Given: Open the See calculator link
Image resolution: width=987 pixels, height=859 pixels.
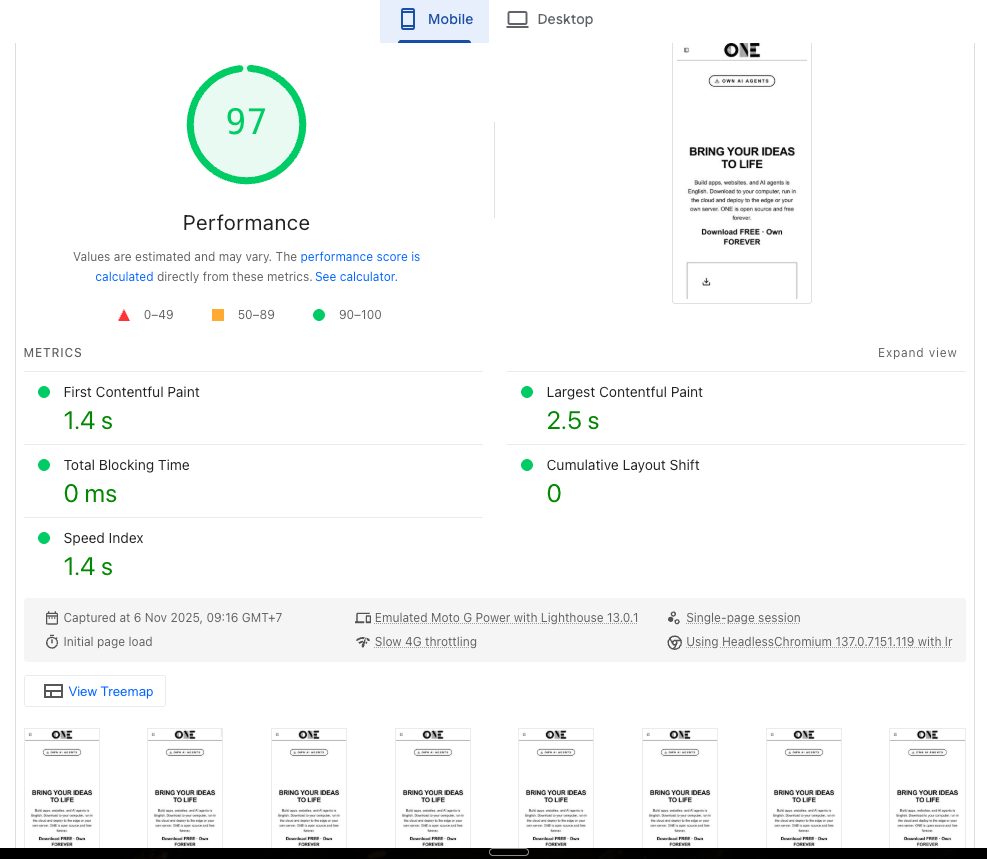Looking at the screenshot, I should point(355,276).
